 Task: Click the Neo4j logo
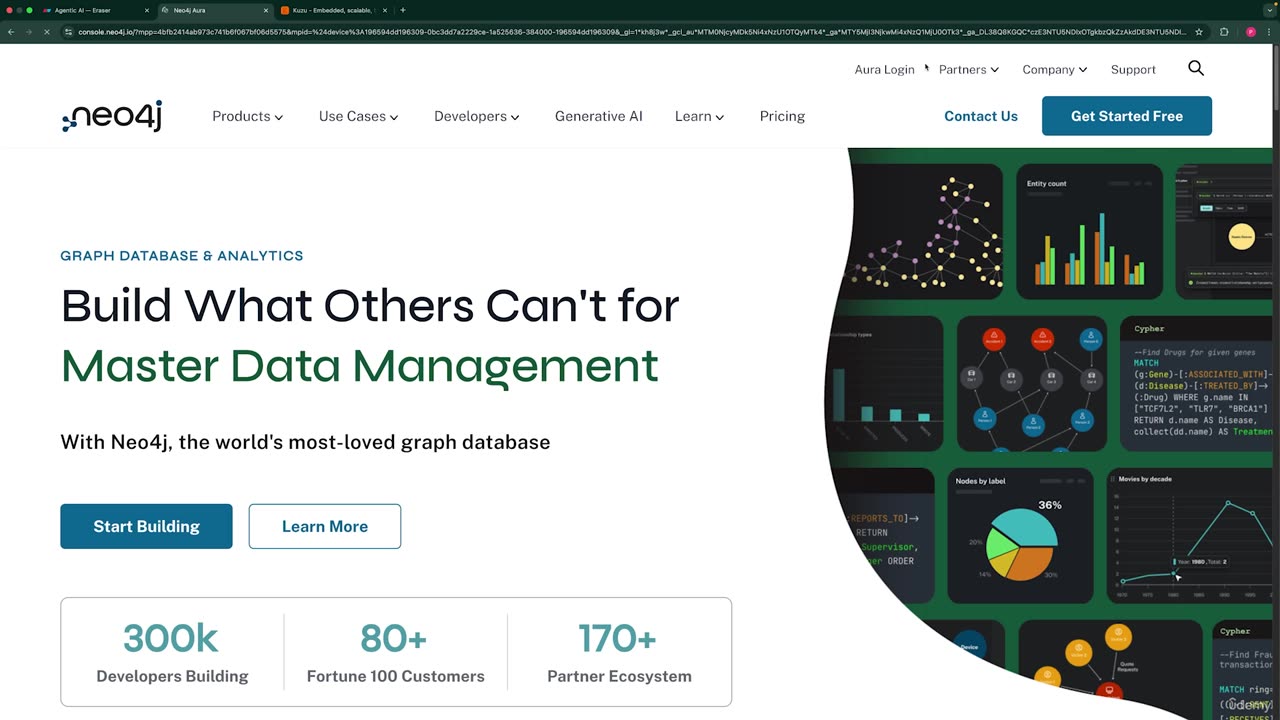tap(112, 116)
